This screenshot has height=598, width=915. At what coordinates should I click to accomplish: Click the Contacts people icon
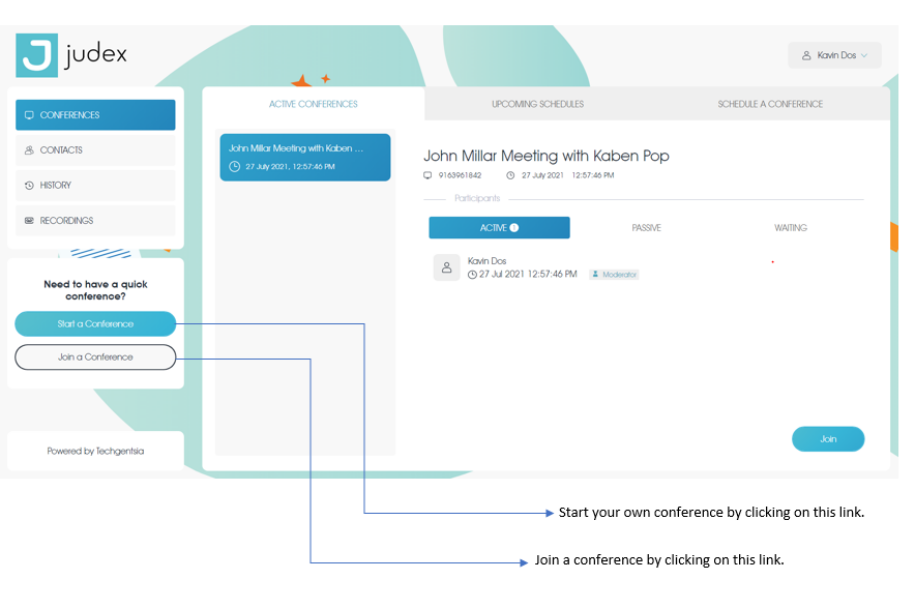(29, 150)
